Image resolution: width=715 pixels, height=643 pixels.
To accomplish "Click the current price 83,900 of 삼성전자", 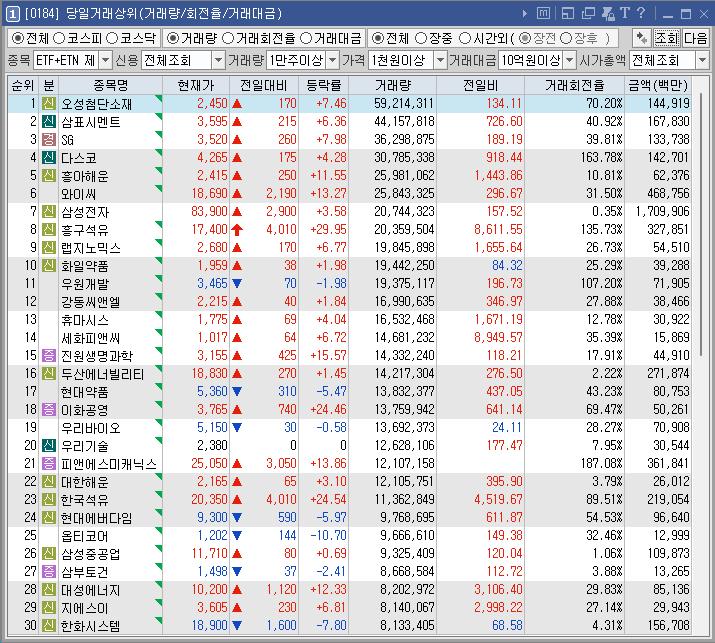I will [209, 212].
